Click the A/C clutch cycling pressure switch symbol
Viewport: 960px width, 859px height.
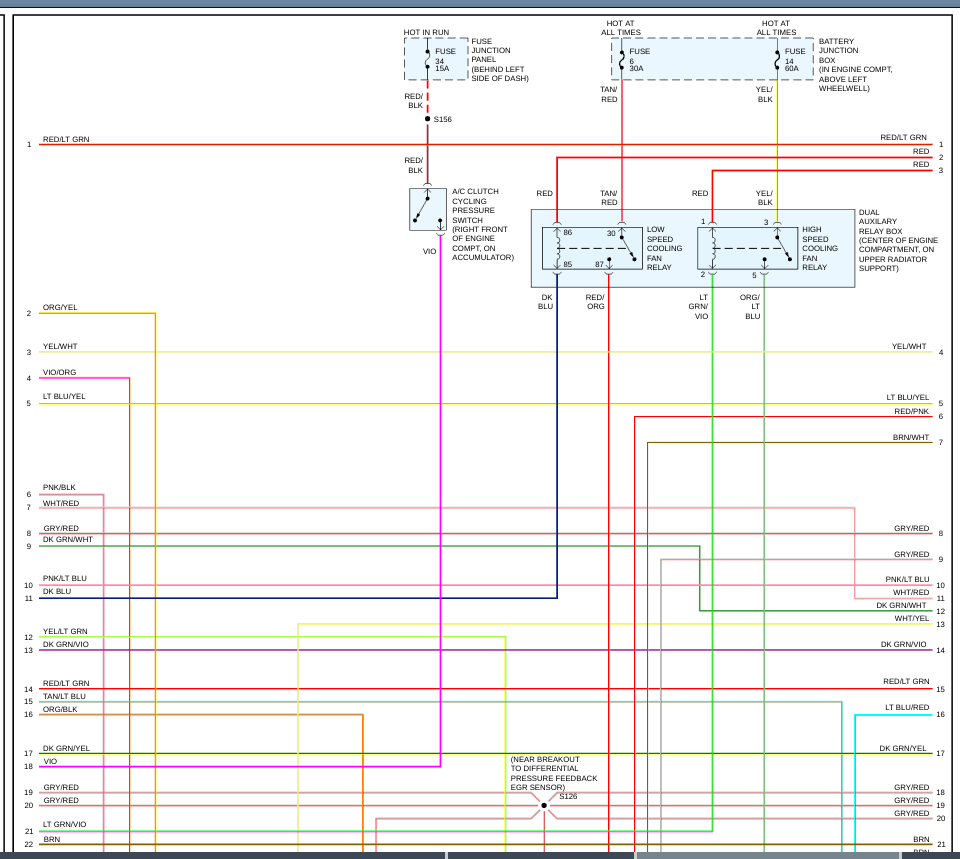(x=427, y=209)
